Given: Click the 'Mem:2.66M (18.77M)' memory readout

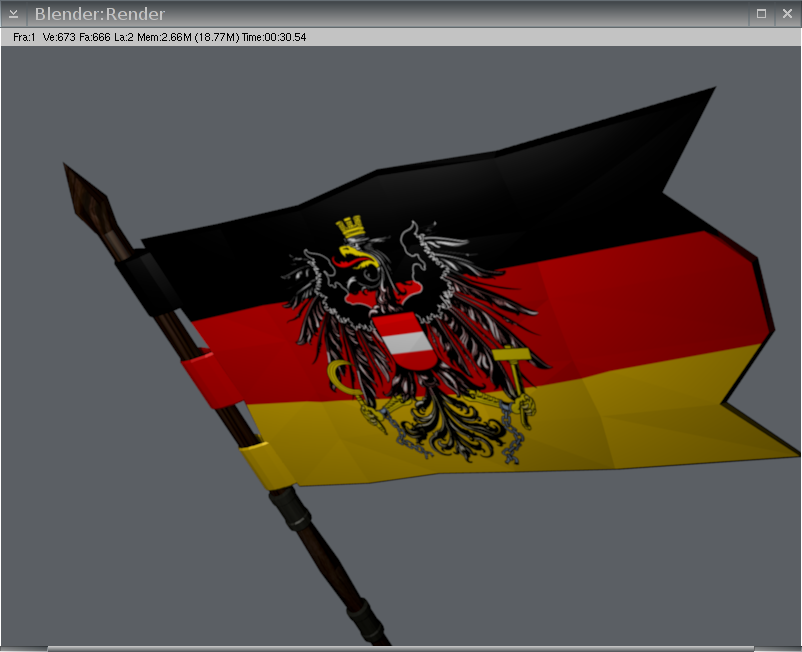Looking at the screenshot, I should click(x=188, y=37).
